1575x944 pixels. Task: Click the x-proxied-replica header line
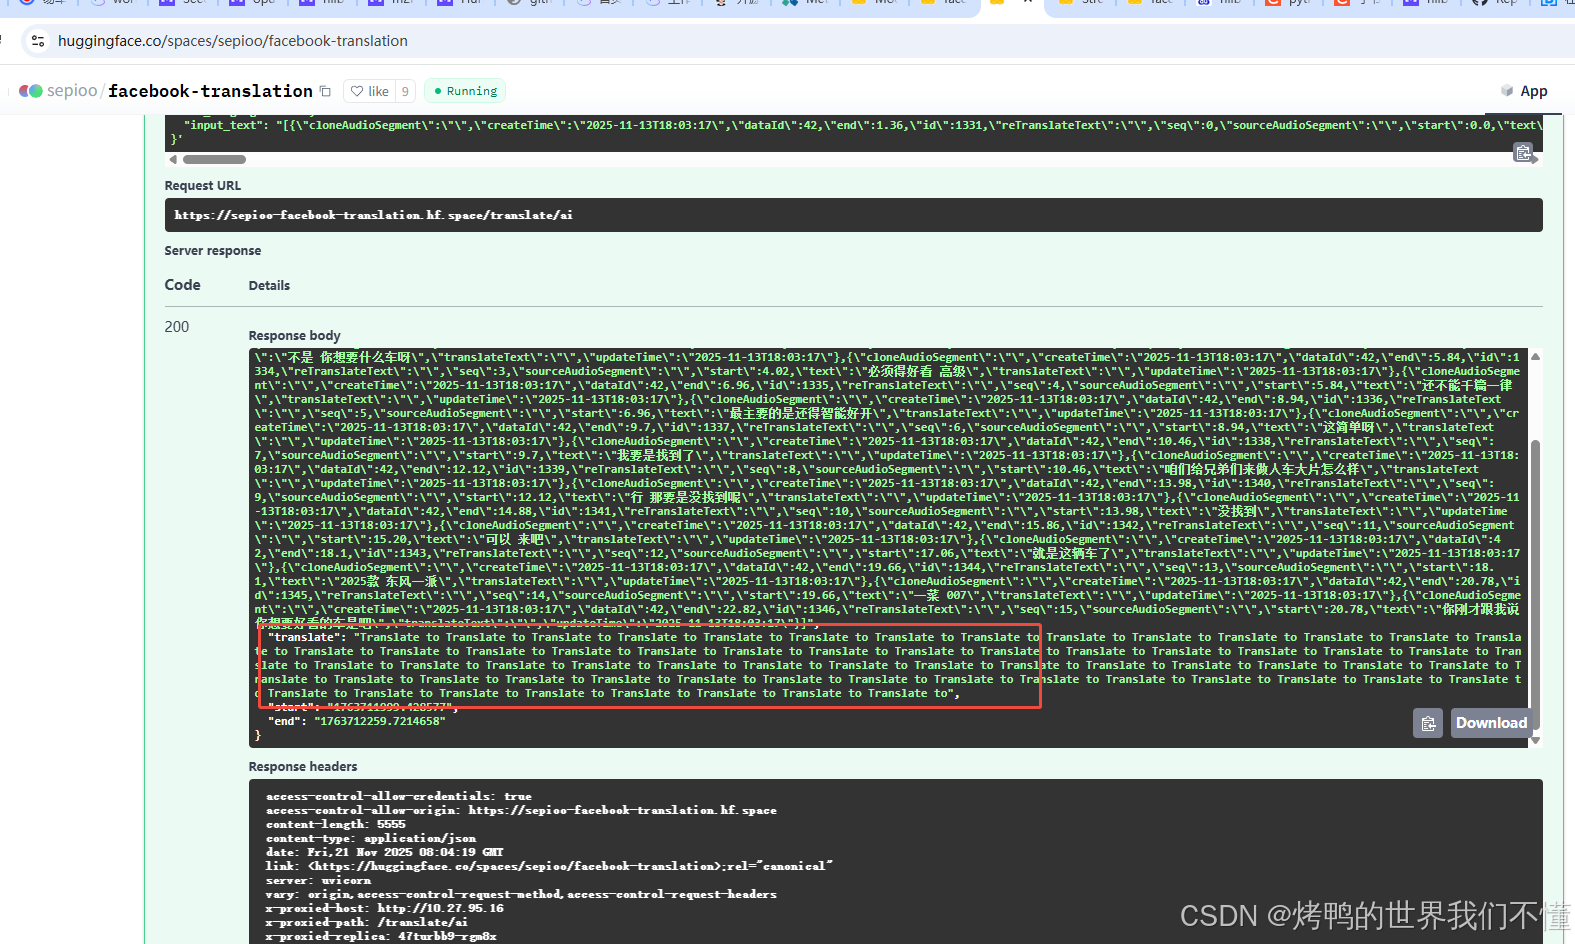click(381, 936)
